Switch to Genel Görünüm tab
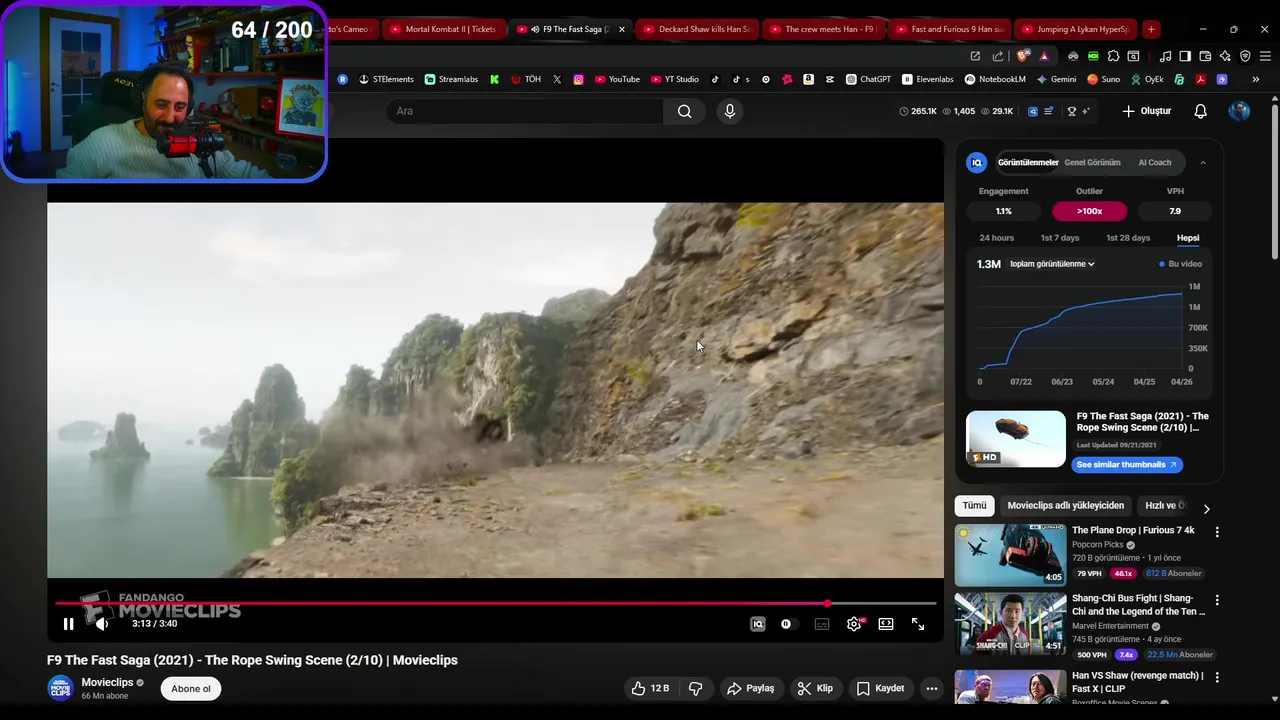 [x=1092, y=162]
